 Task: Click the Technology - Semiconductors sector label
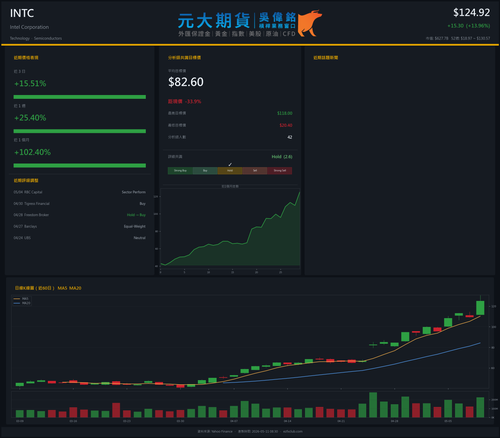pos(36,38)
